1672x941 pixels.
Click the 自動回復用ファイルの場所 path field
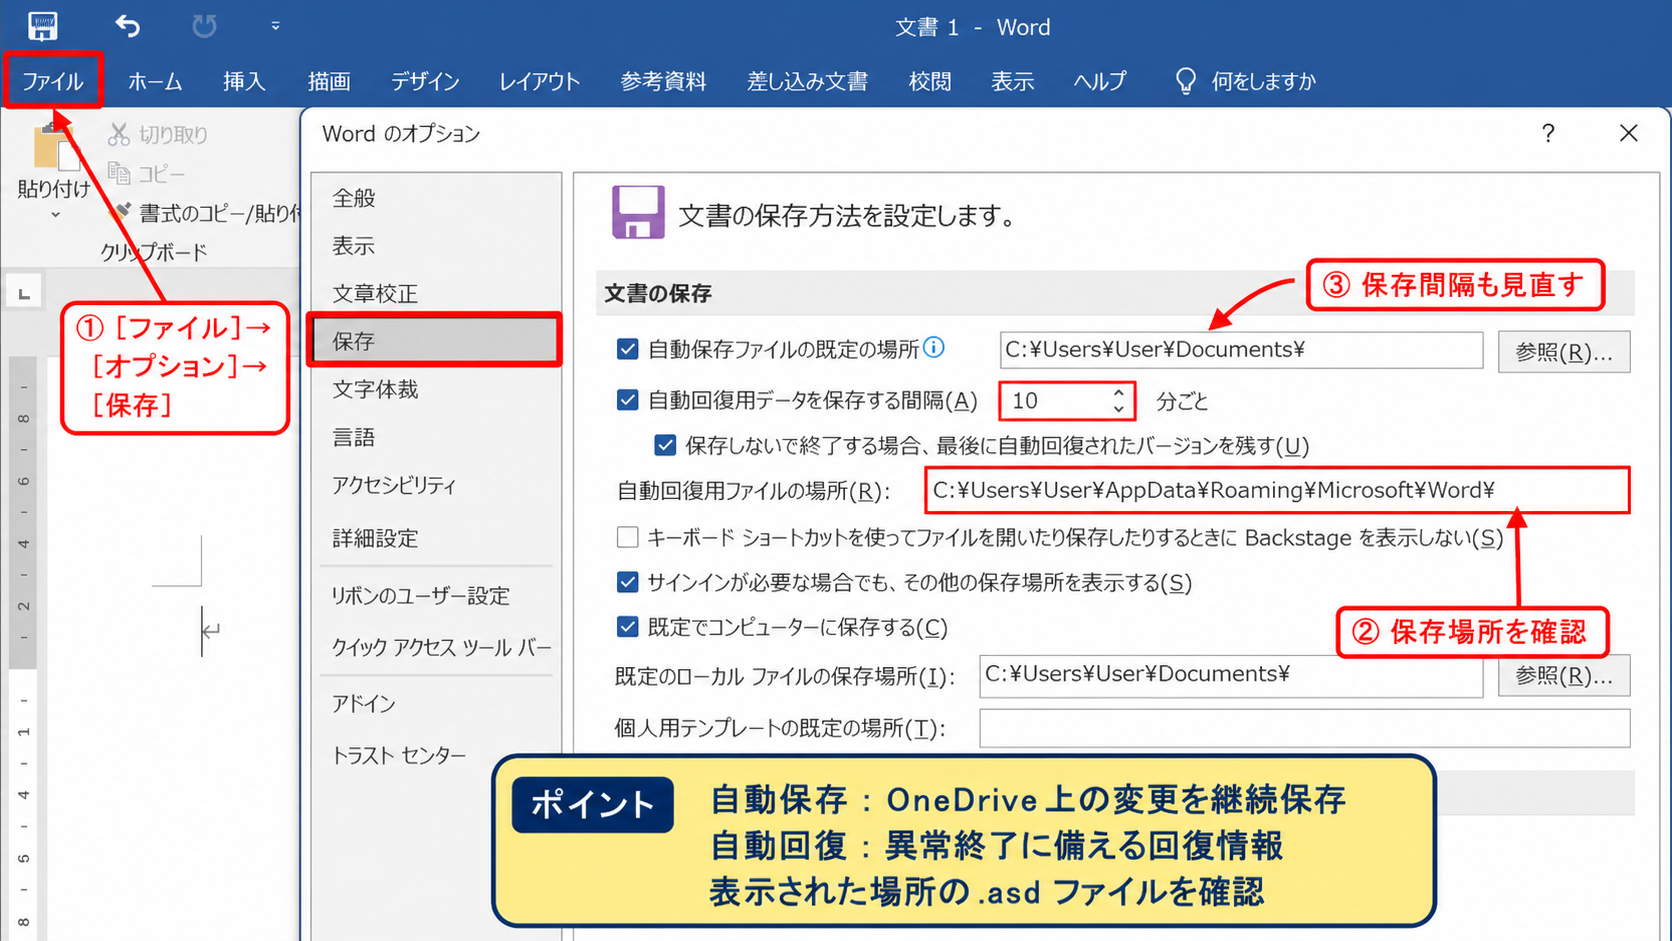[1277, 490]
